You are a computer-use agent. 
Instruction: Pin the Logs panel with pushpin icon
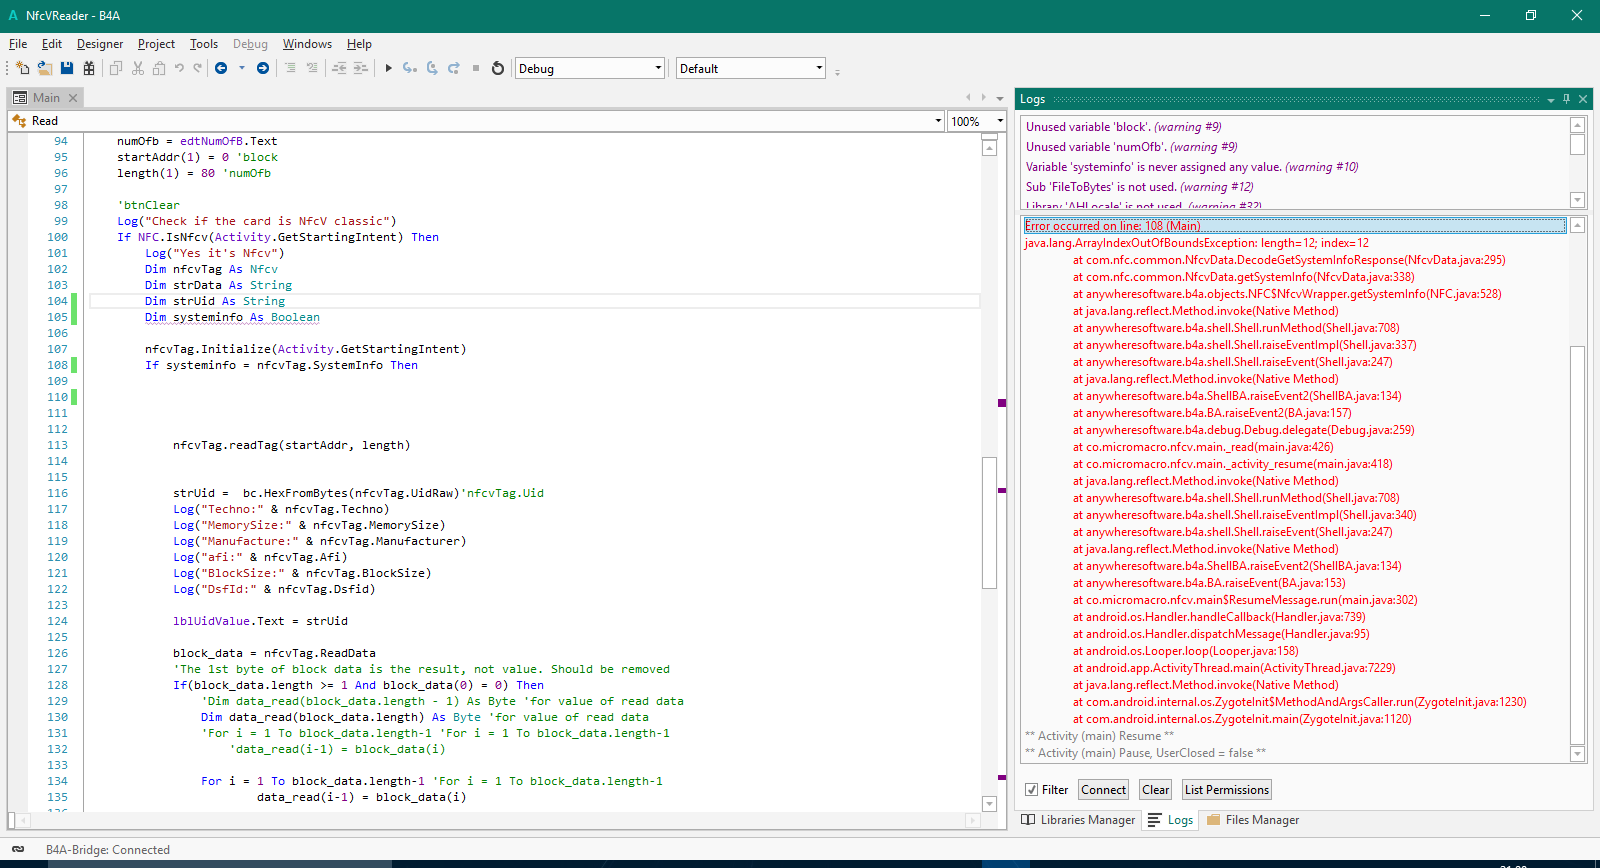coord(1567,99)
